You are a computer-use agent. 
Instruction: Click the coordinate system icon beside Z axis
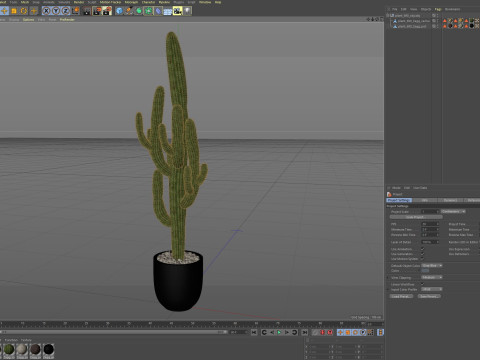[x=76, y=11]
